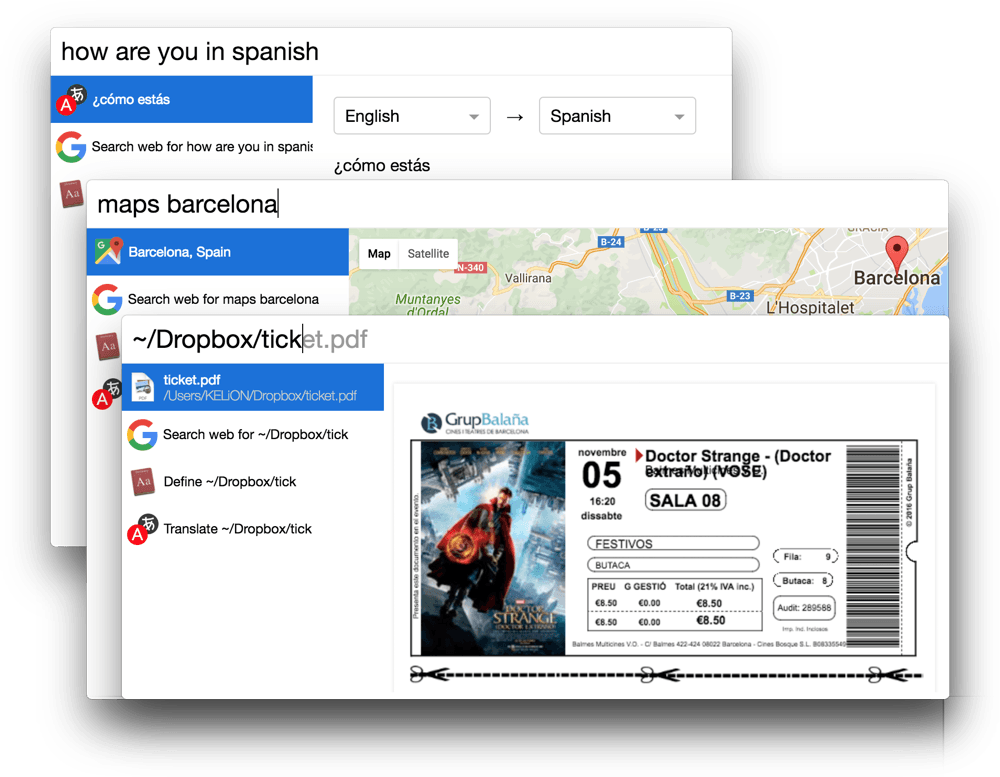Image resolution: width=1000 pixels, height=777 pixels.
Task: Click the "dissabte" weekday on the ticket
Action: tap(601, 515)
